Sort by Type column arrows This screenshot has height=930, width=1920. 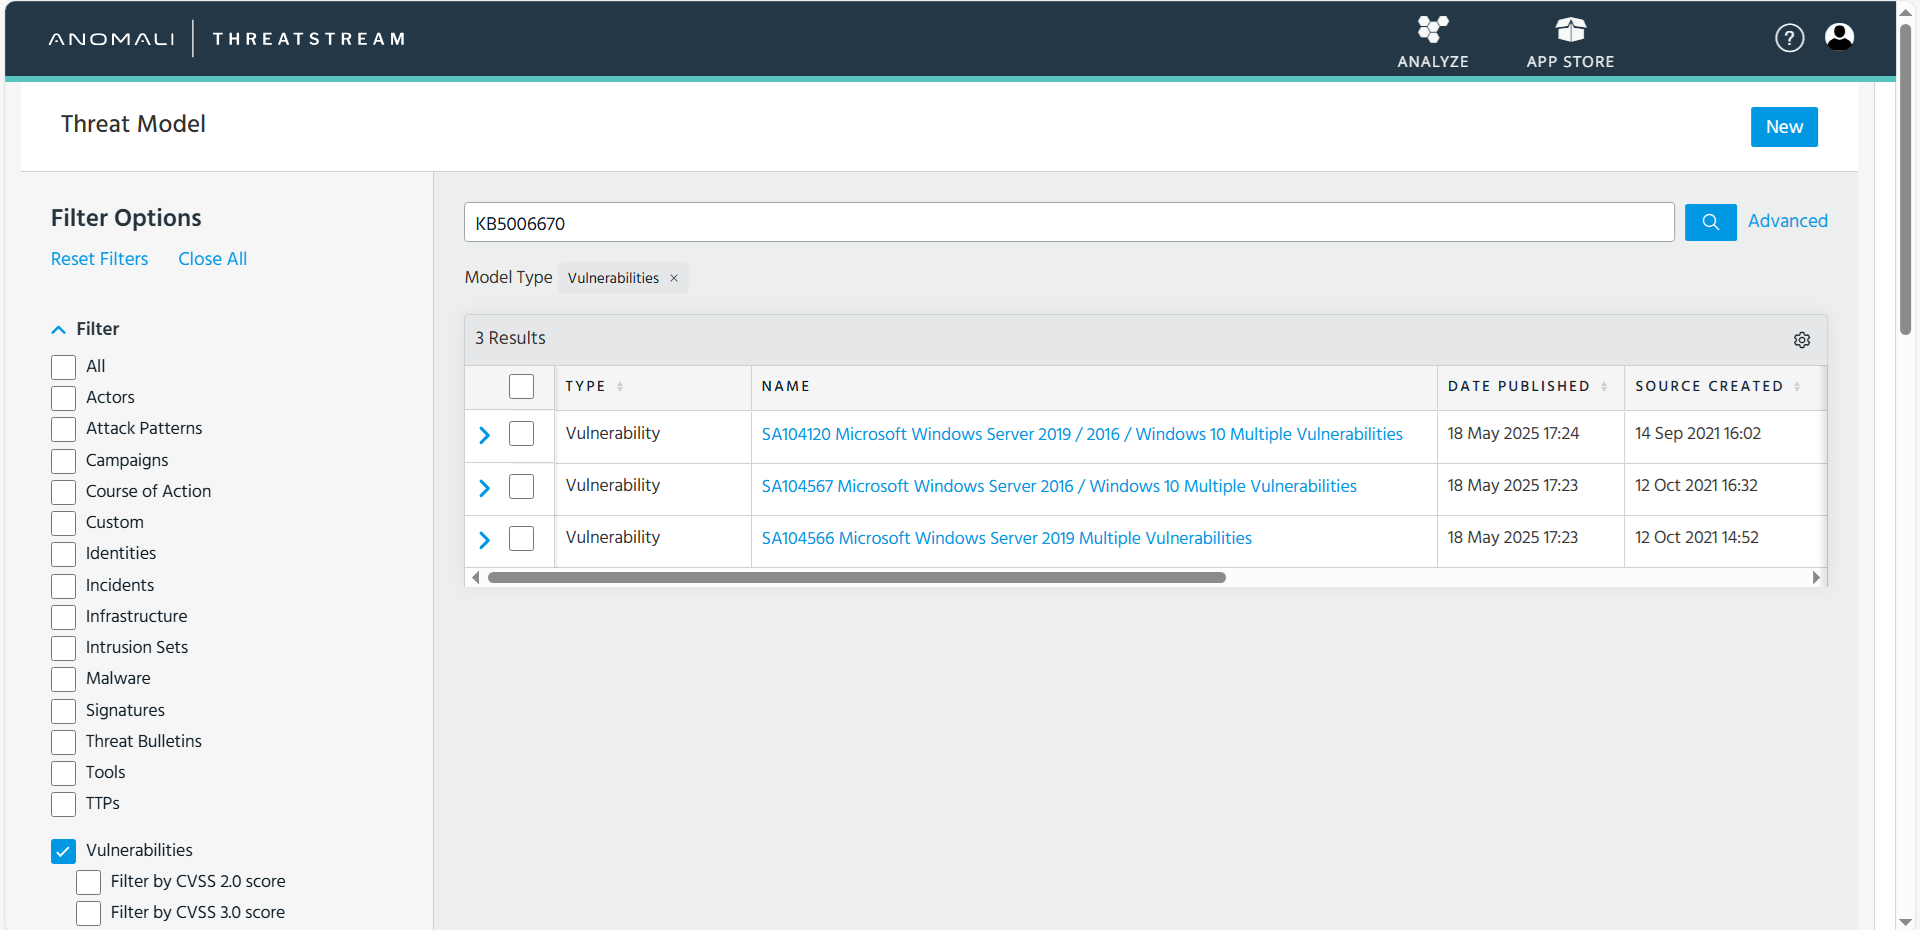coord(620,387)
